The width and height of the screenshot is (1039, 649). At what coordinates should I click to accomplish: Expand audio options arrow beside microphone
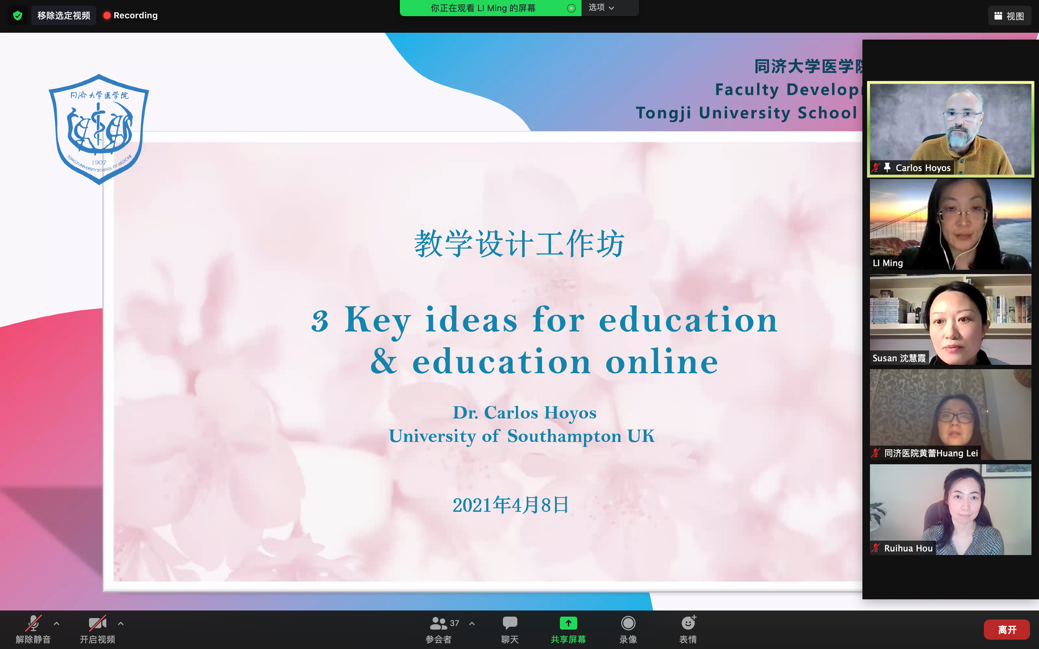[x=57, y=624]
